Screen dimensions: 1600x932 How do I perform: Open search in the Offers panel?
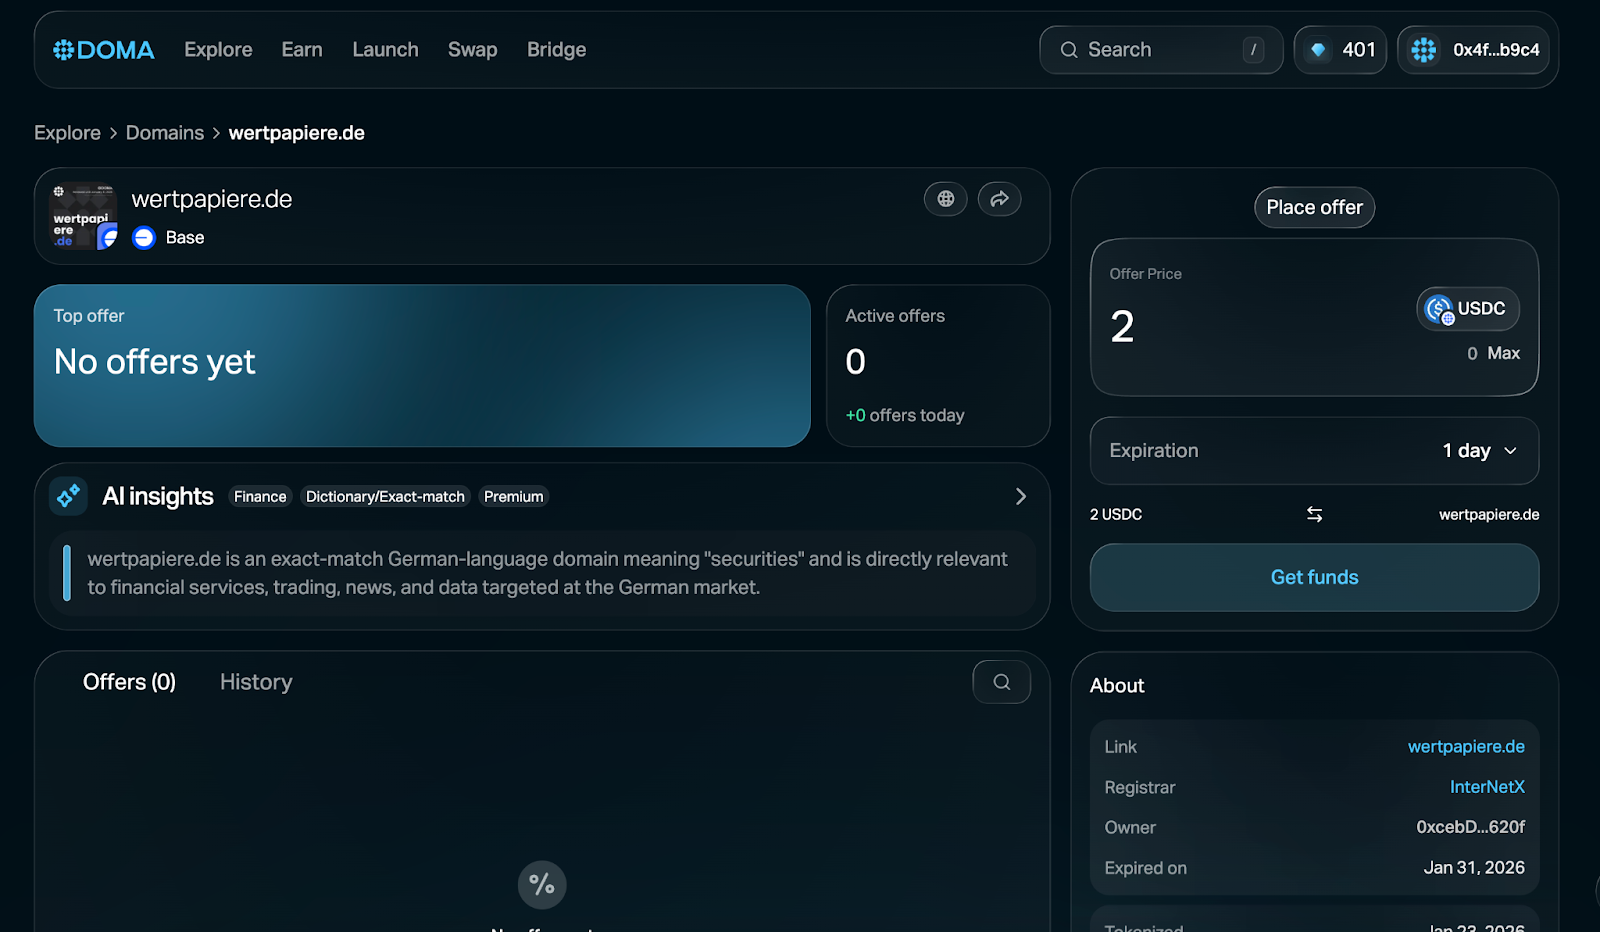pyautogui.click(x=1001, y=682)
